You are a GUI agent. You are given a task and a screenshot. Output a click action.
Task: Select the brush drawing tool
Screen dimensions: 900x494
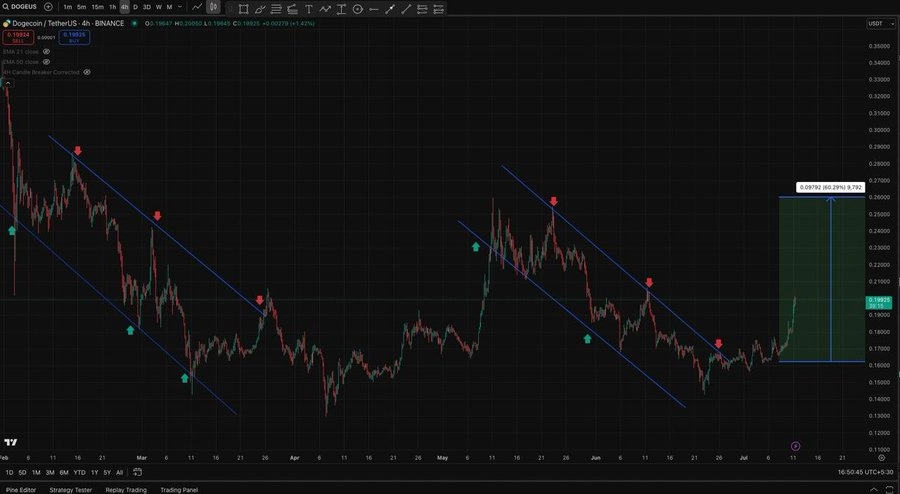[x=260, y=9]
